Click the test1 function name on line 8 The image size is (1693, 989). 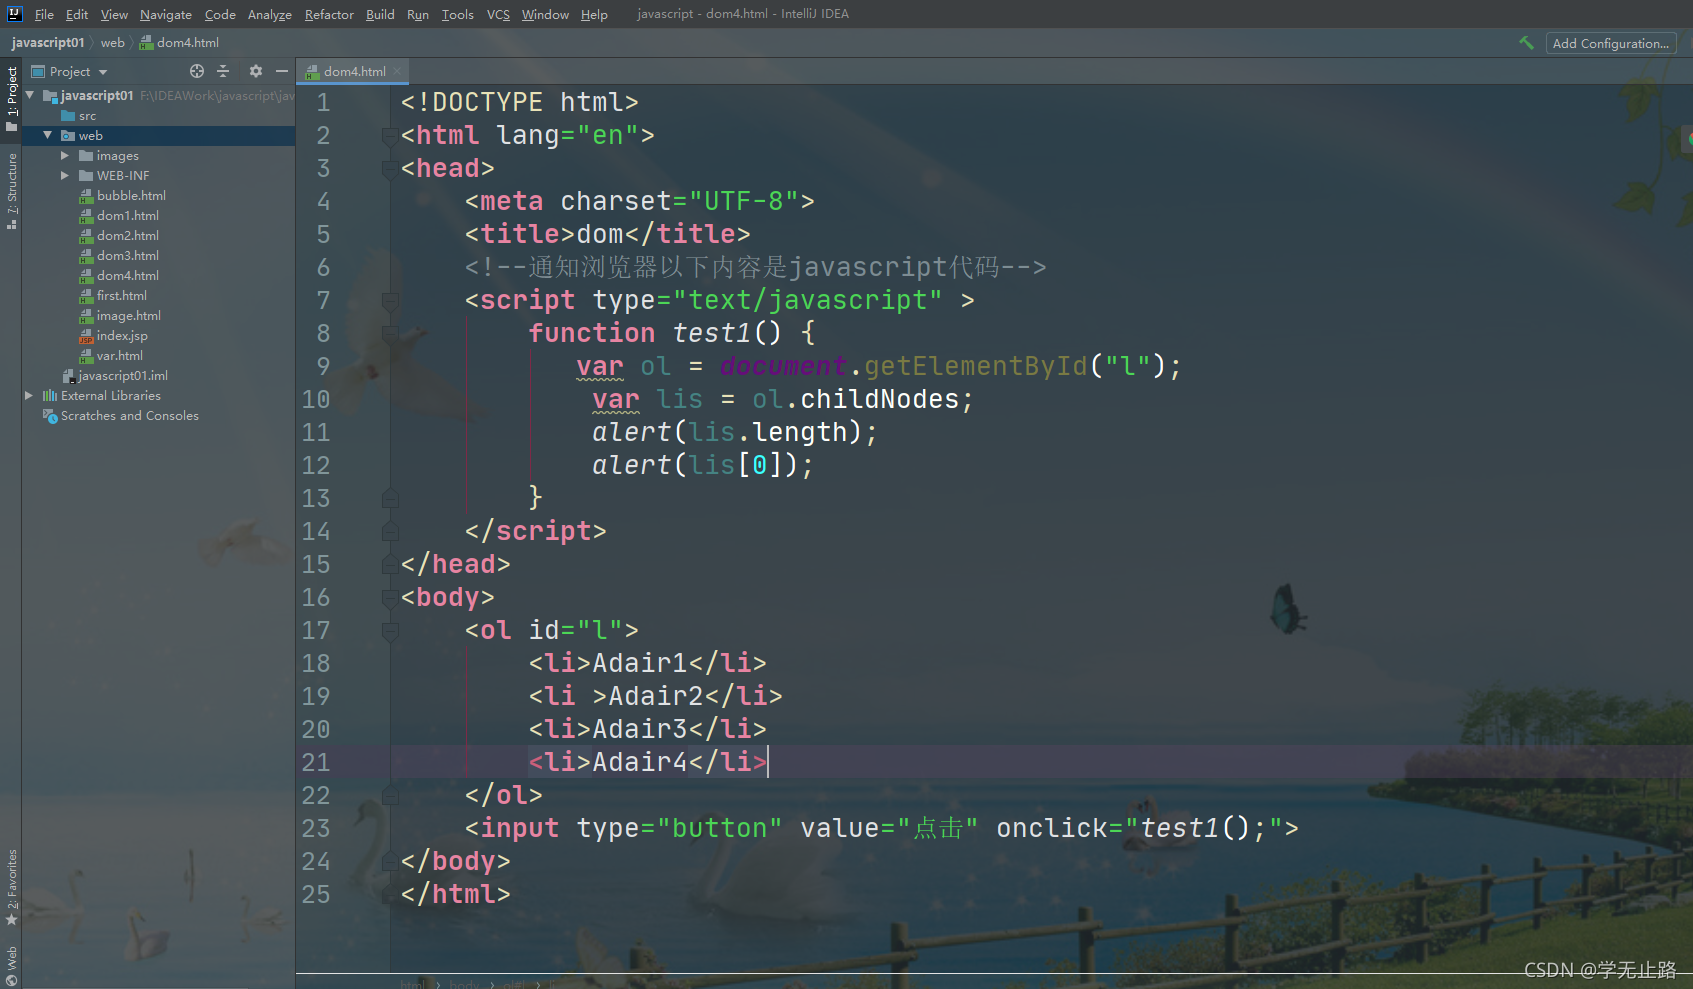tap(712, 333)
